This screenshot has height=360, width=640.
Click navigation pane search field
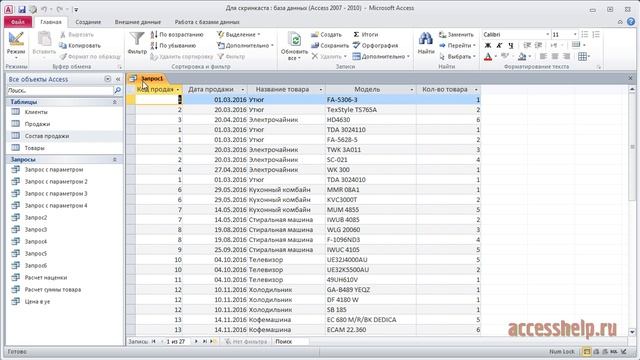(60, 91)
